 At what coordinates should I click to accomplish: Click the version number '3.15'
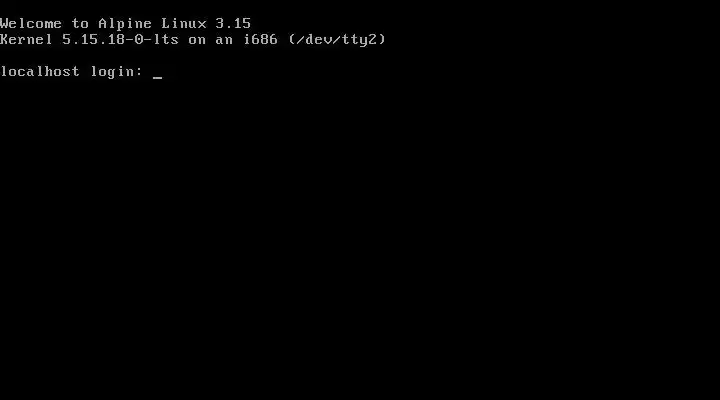(x=233, y=23)
